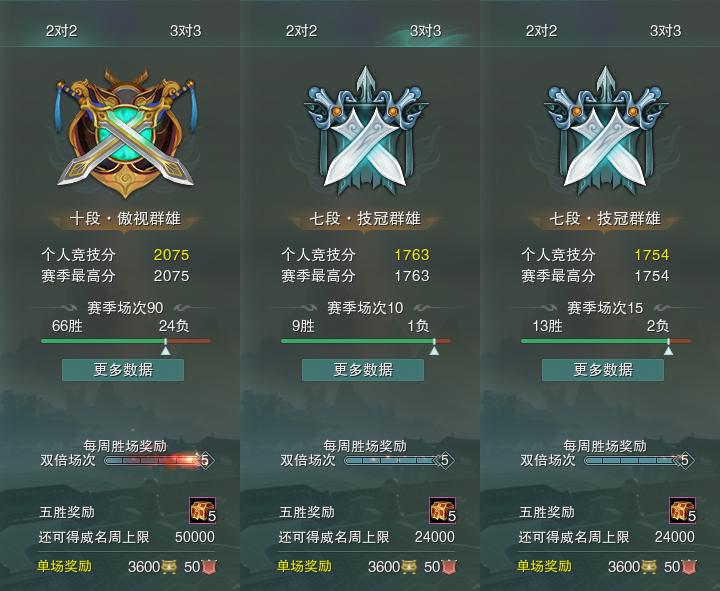
Task: Click 更多数据 button under 66胜 24负
Action: [123, 370]
